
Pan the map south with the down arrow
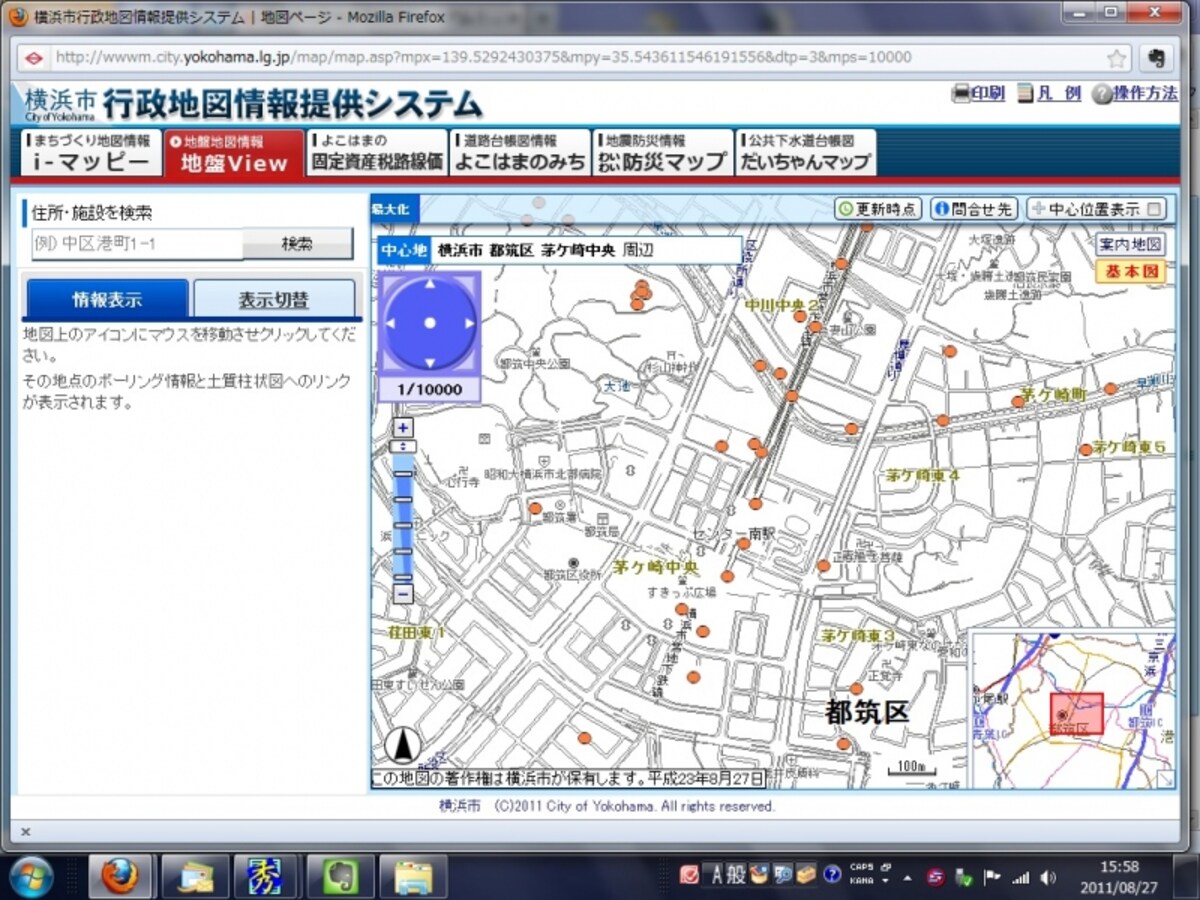click(x=430, y=361)
